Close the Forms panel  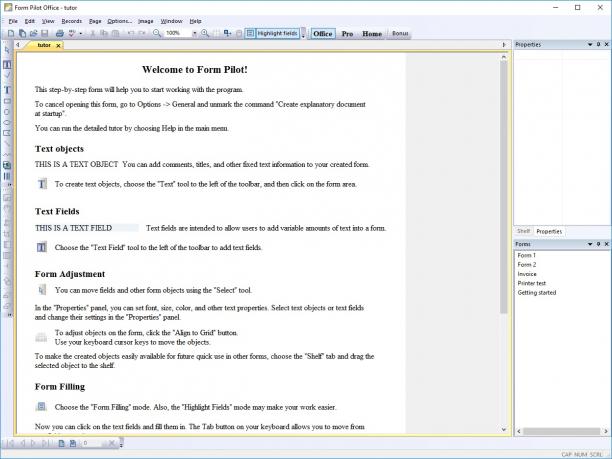[x=607, y=244]
